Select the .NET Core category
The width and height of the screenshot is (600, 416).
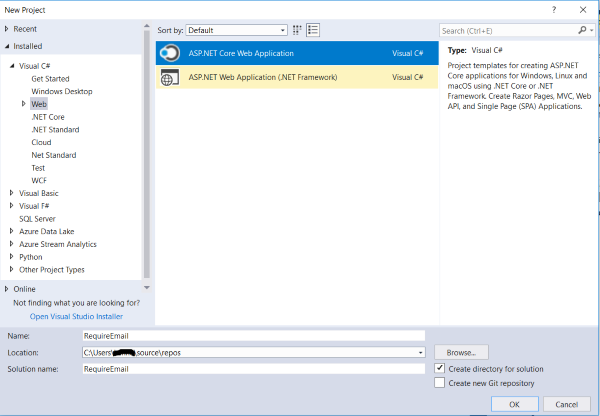[48, 117]
